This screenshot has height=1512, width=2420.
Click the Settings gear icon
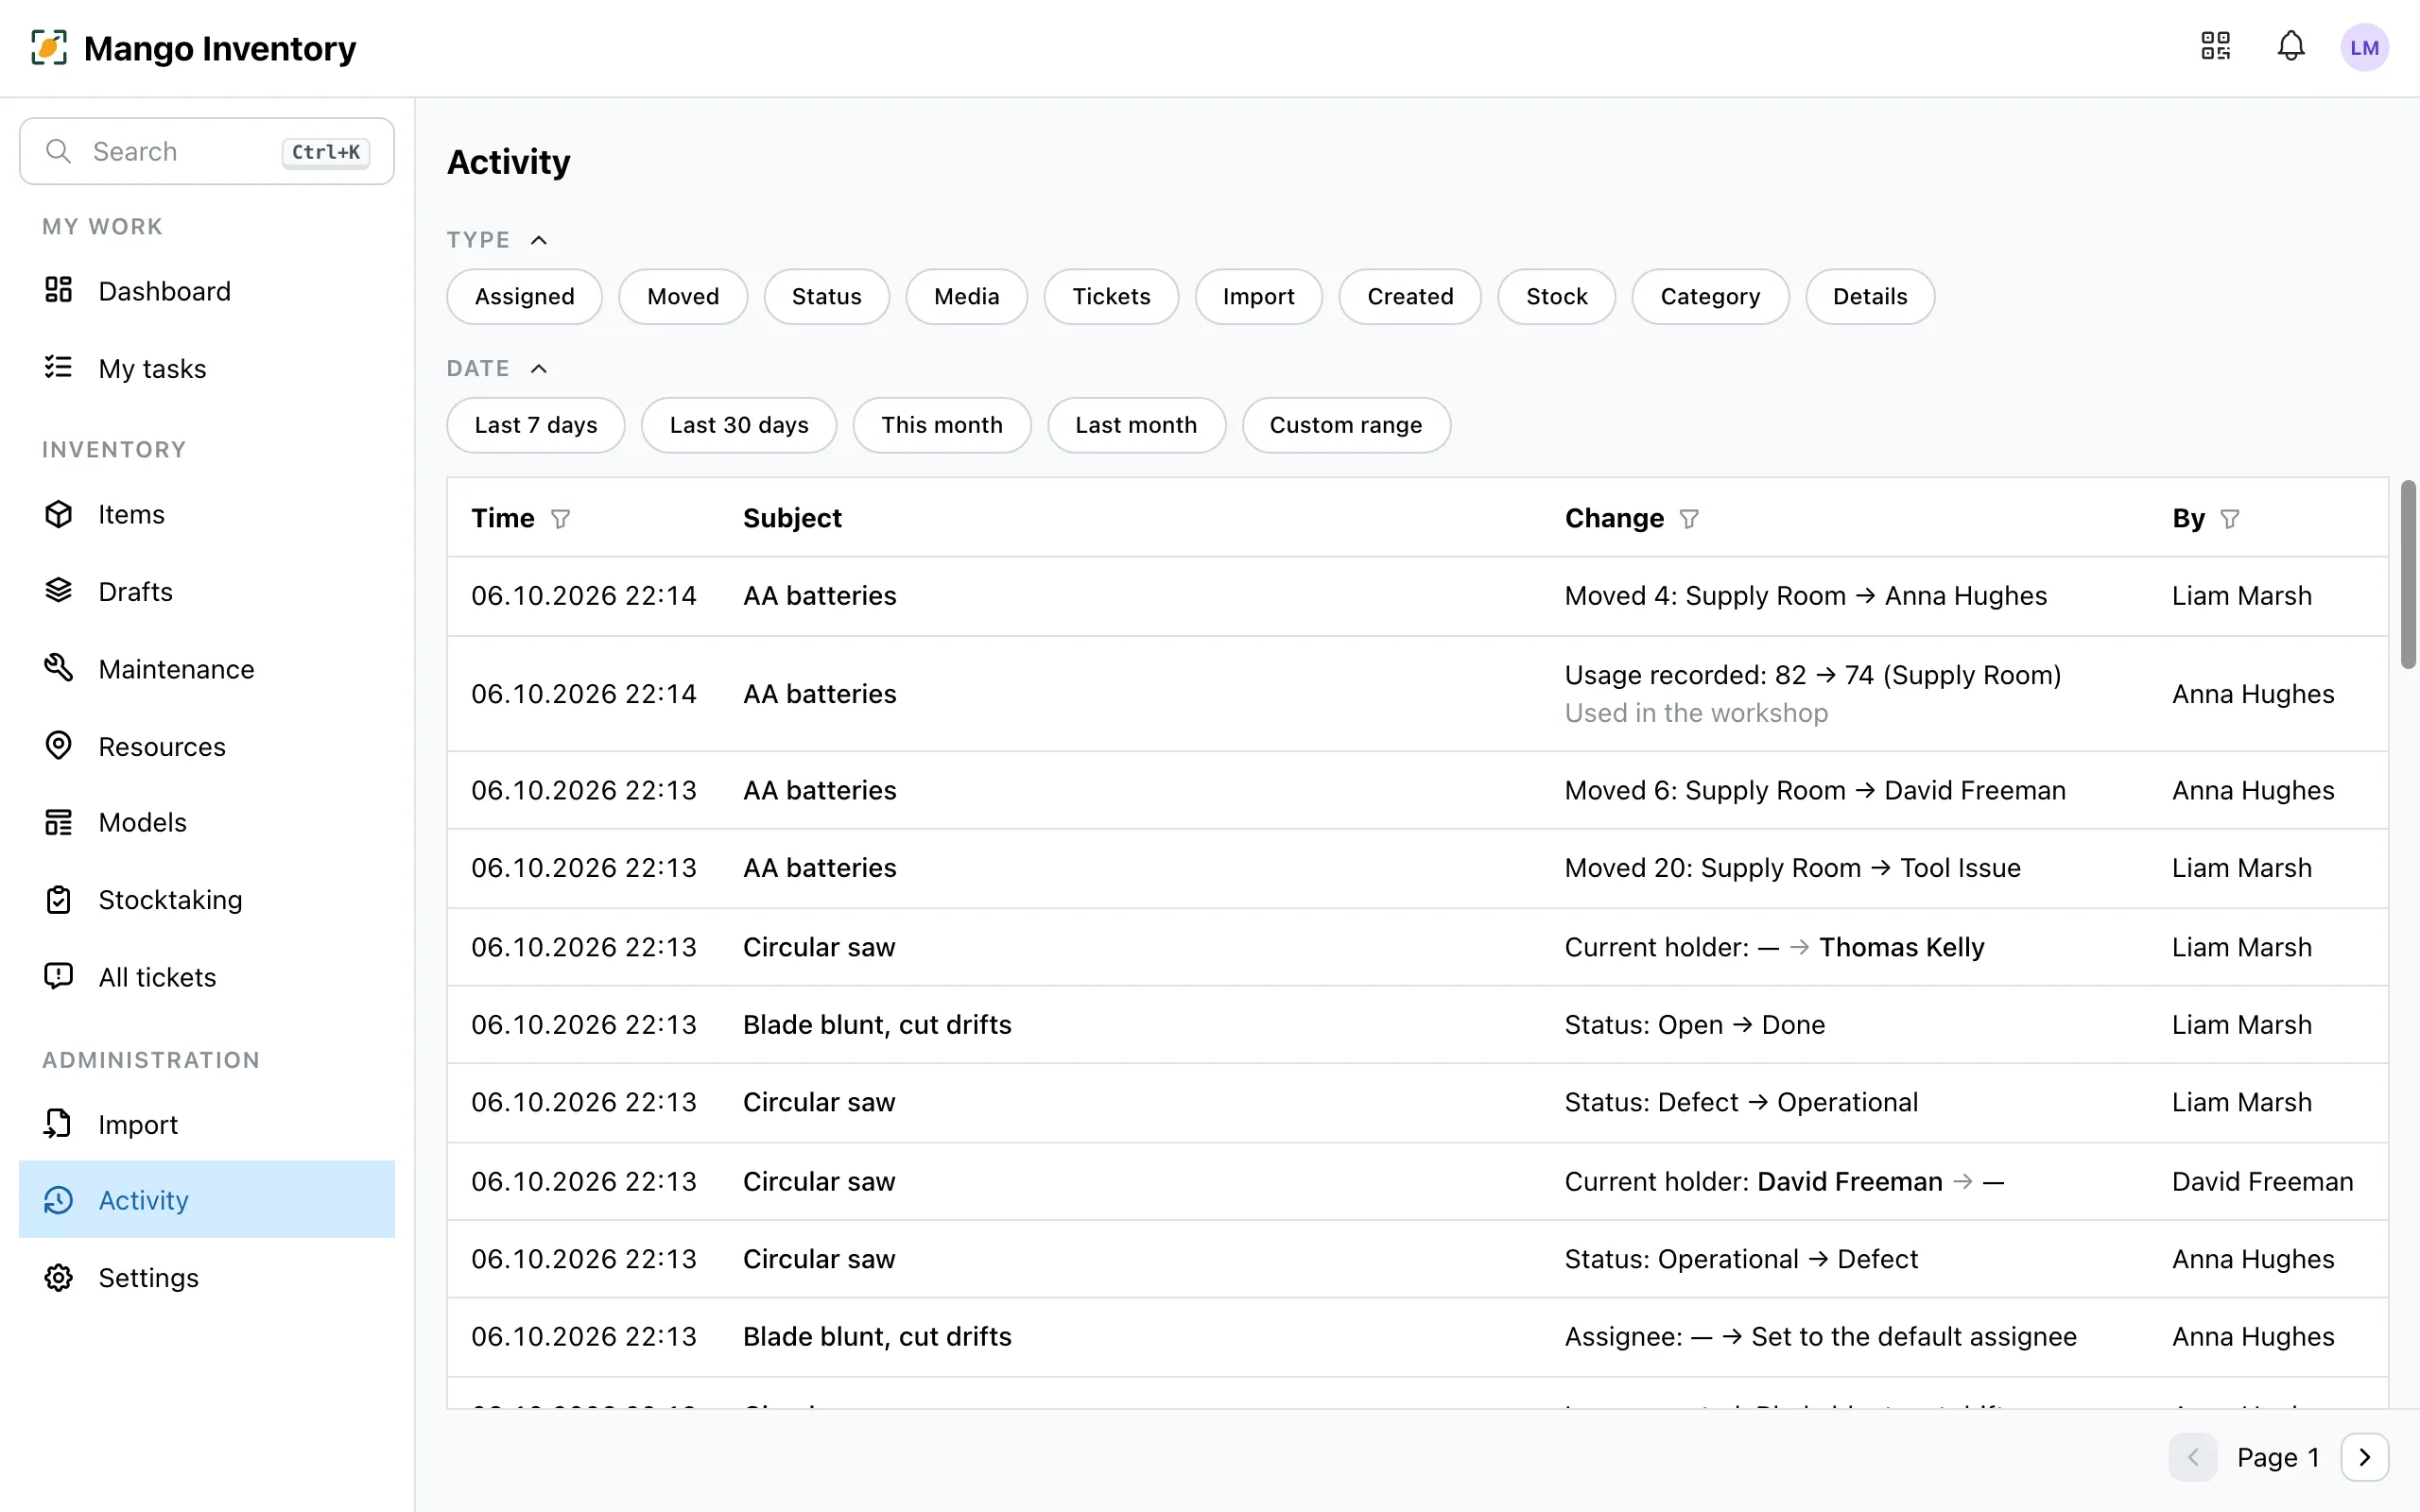pos(59,1277)
